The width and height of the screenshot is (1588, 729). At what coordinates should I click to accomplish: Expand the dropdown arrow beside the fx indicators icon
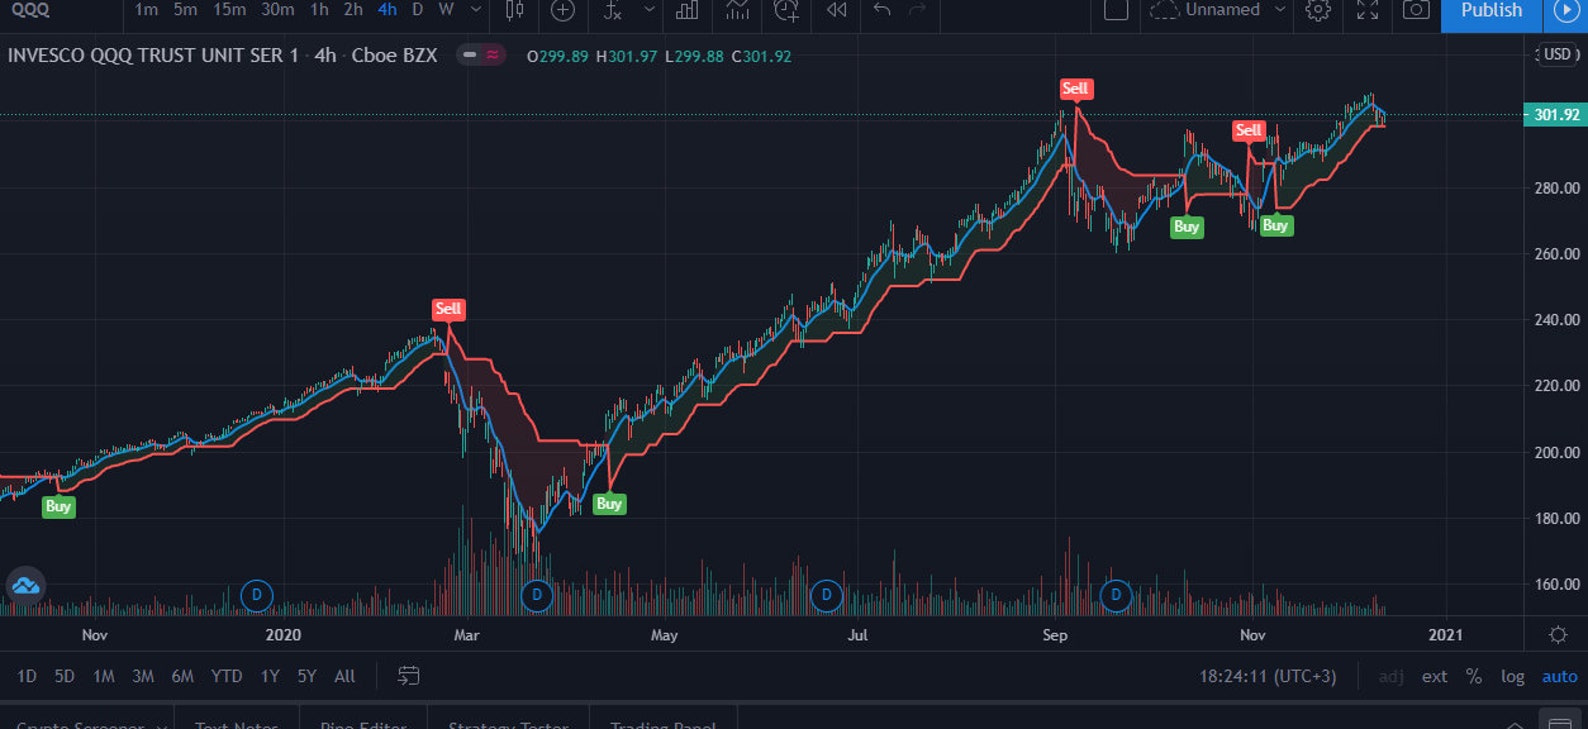coord(649,10)
